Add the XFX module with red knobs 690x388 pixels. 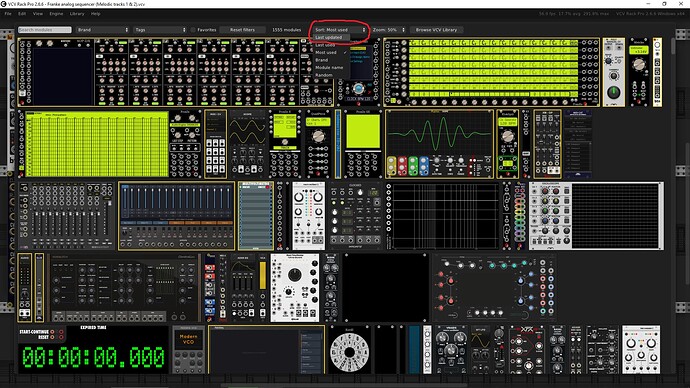(526, 350)
